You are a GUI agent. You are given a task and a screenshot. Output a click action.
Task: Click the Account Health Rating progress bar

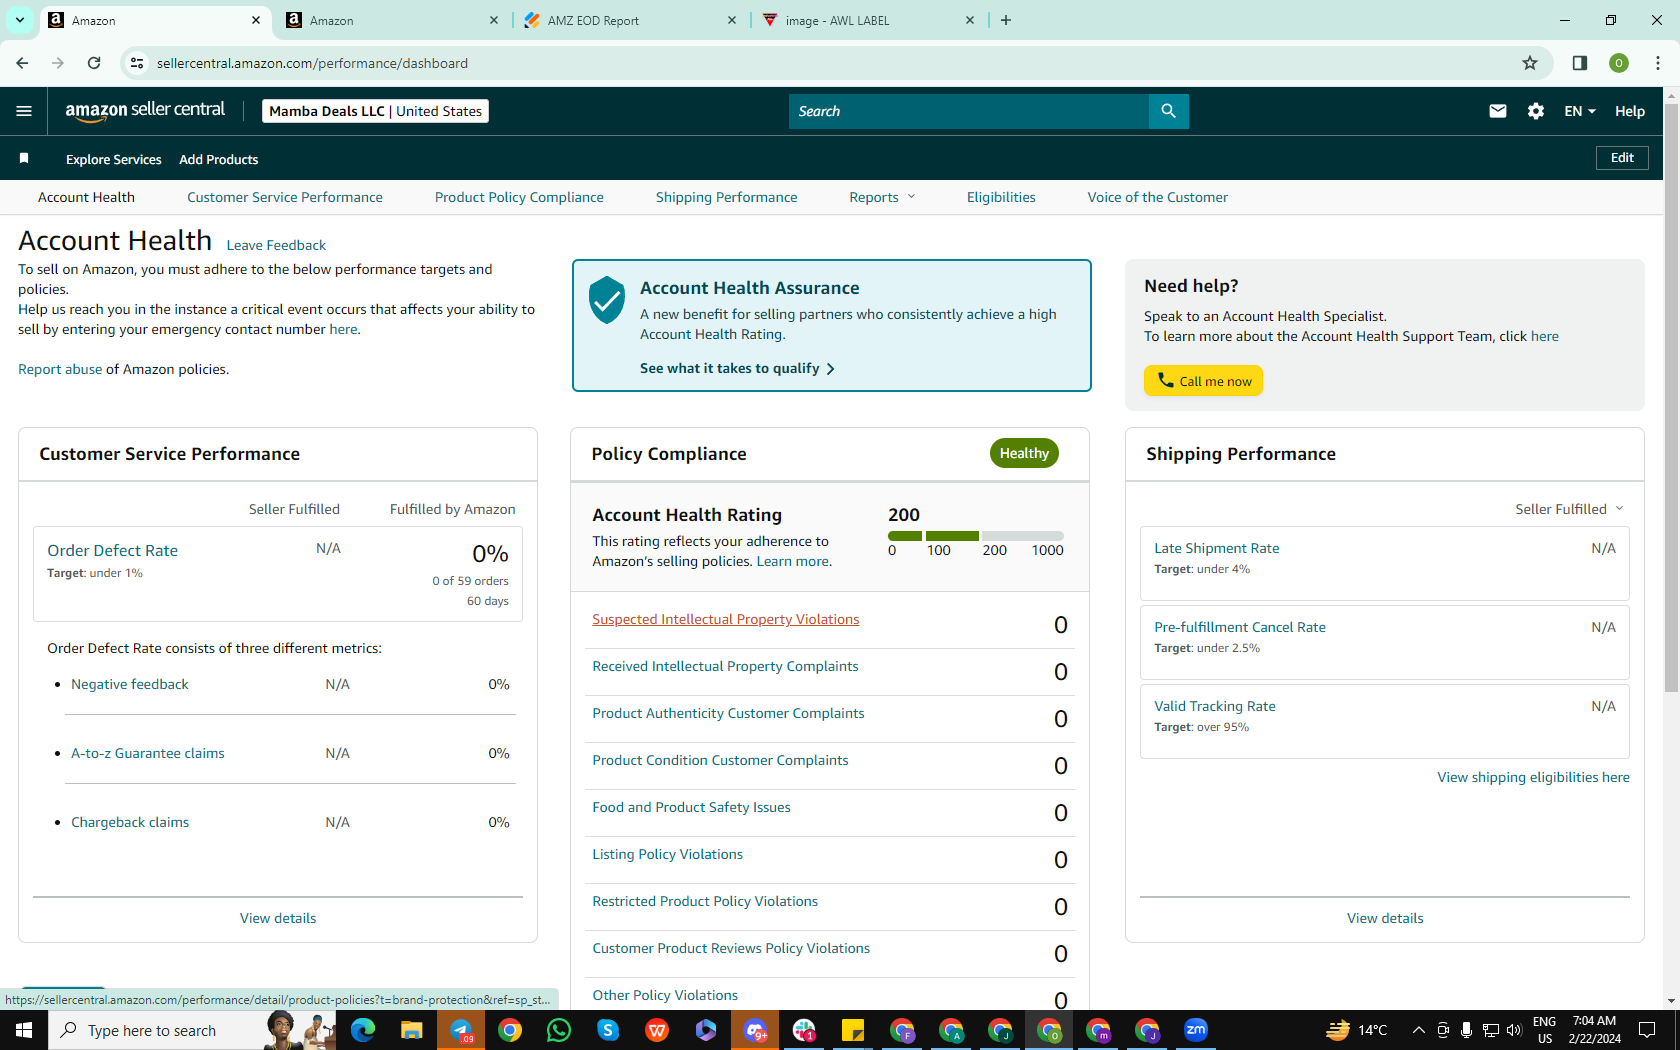976,536
